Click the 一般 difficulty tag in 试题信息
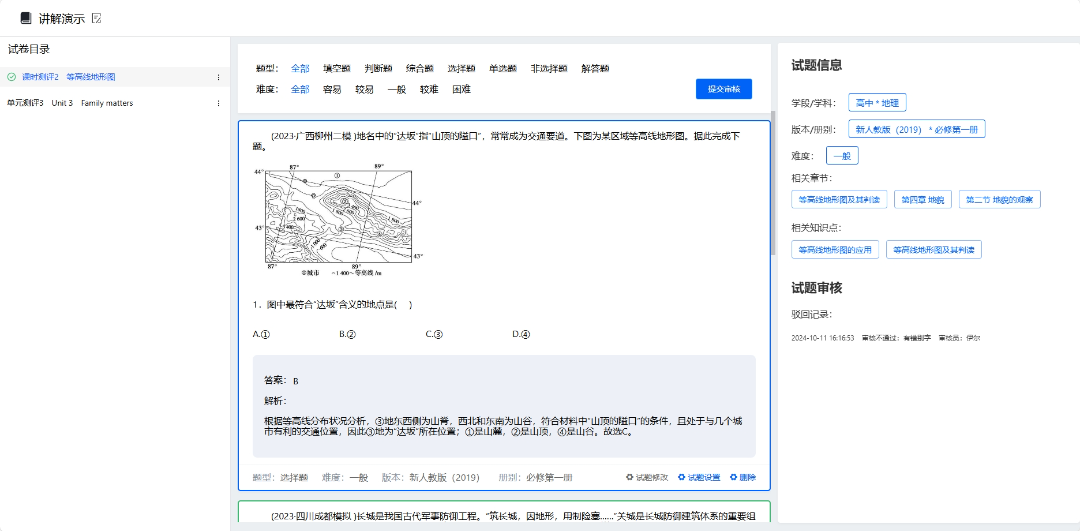1080x531 pixels. tap(842, 156)
